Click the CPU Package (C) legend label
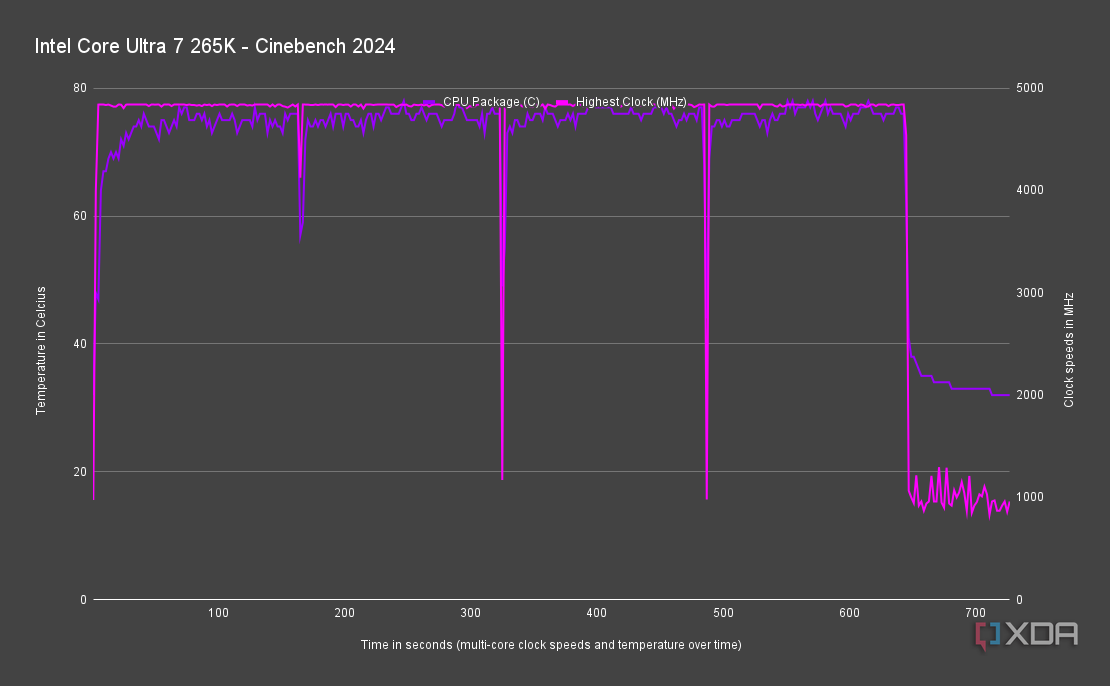This screenshot has width=1110, height=686. (491, 102)
